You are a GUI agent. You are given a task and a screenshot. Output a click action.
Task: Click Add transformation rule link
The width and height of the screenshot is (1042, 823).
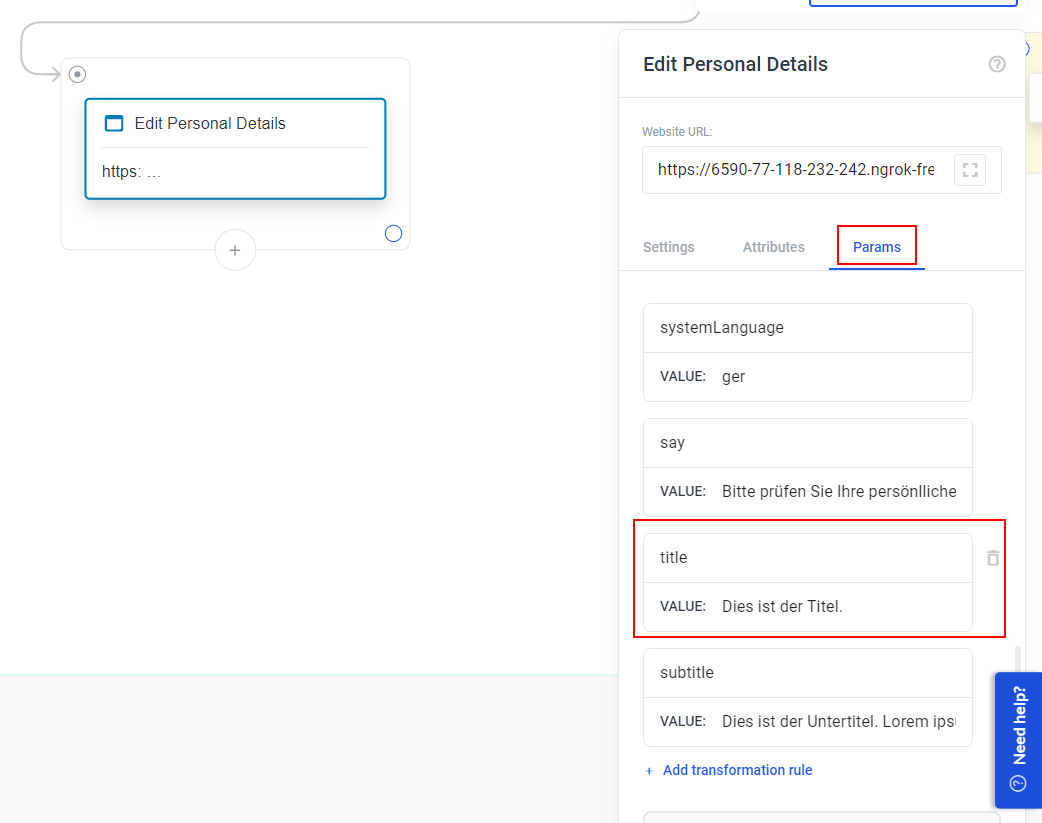point(729,770)
